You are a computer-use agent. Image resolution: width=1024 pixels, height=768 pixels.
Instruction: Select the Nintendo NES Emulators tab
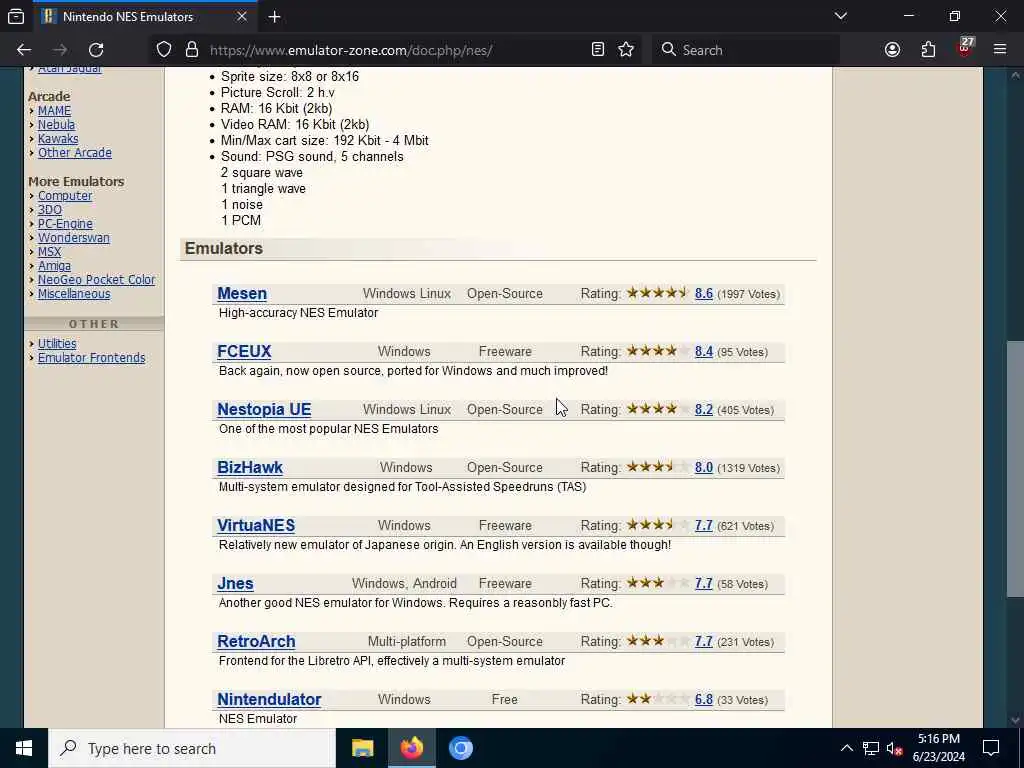point(144,17)
